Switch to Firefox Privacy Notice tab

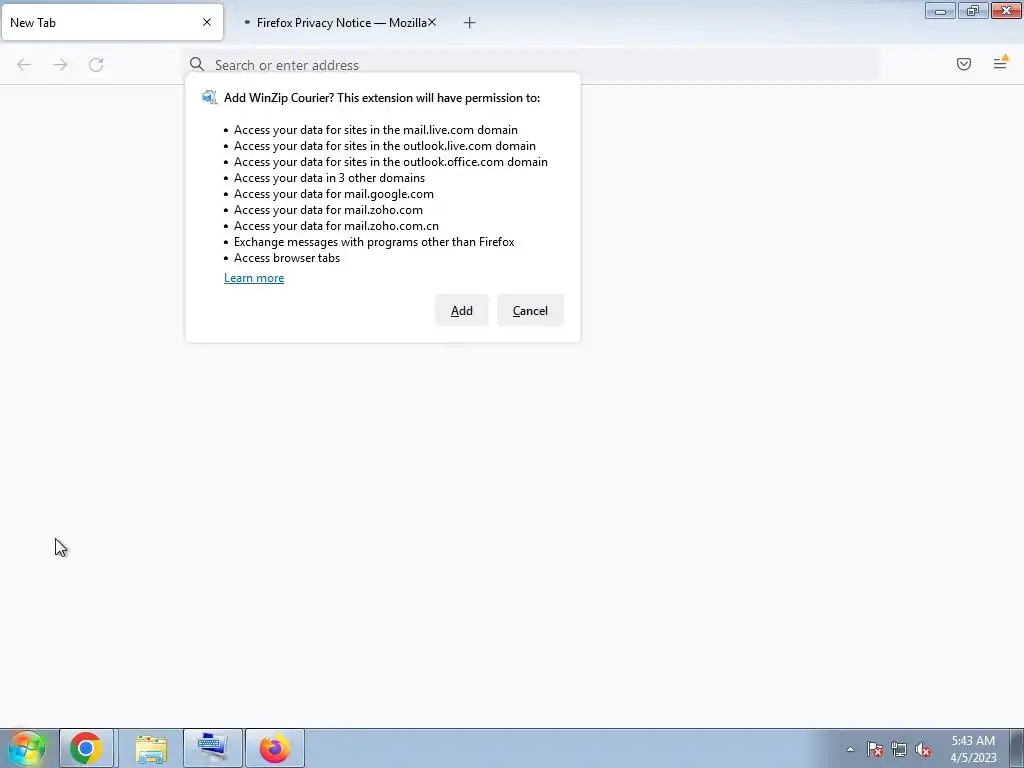point(334,22)
